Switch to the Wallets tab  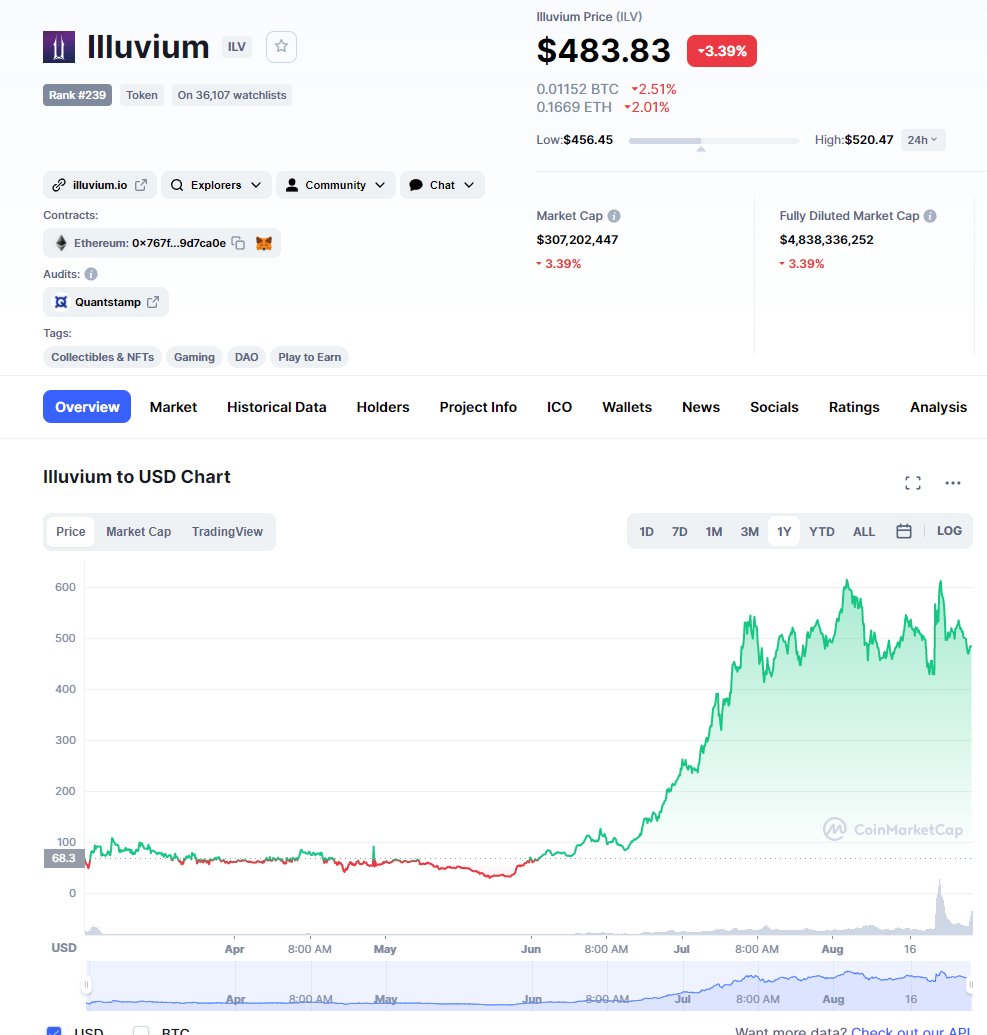tap(627, 407)
